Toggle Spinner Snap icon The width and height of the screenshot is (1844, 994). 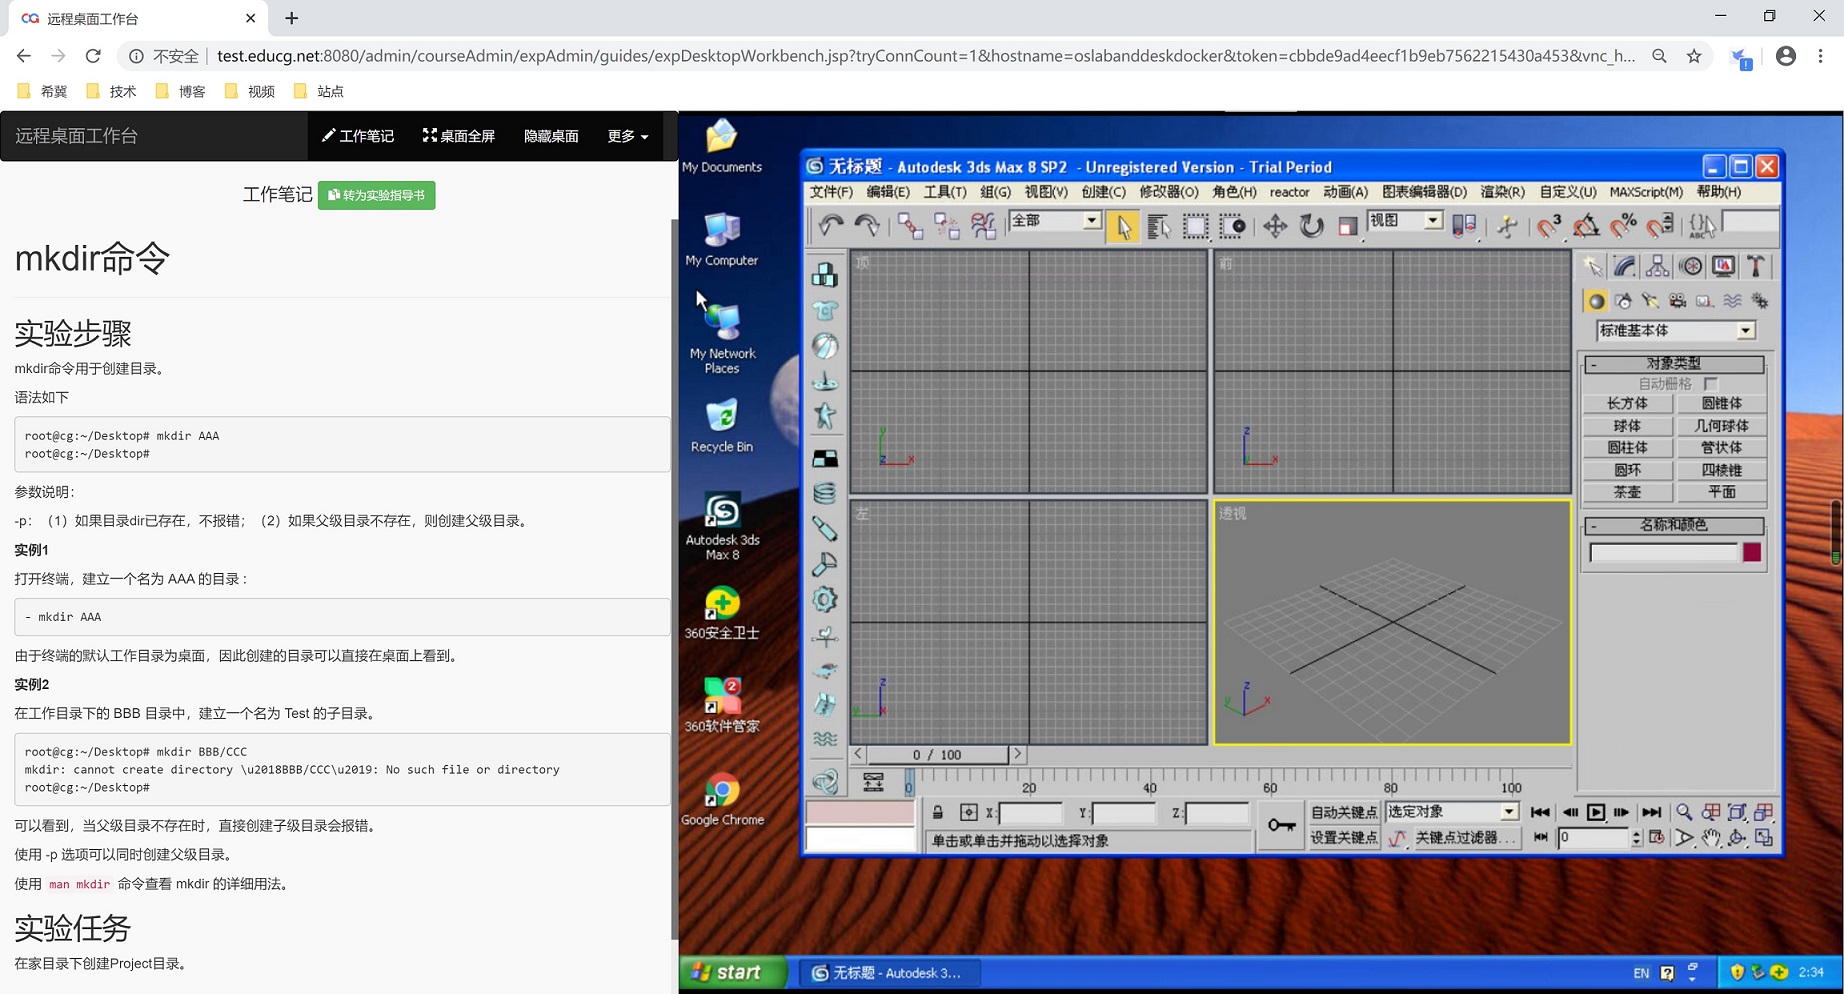[1660, 226]
